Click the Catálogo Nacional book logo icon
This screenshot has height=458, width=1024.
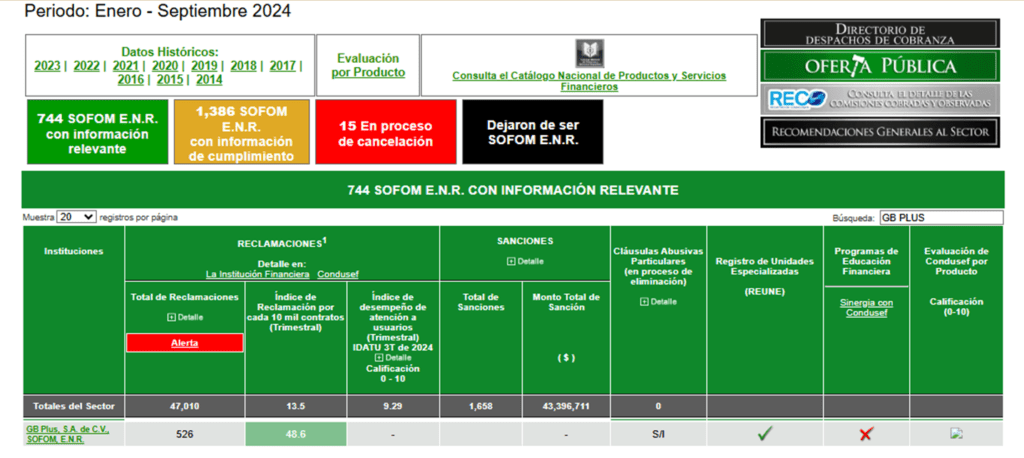[589, 55]
